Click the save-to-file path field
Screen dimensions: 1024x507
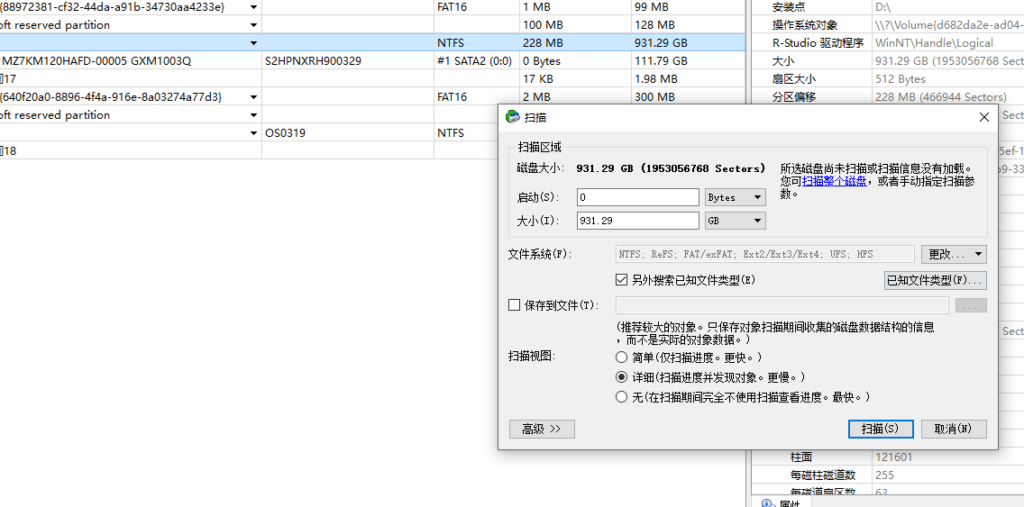point(782,305)
